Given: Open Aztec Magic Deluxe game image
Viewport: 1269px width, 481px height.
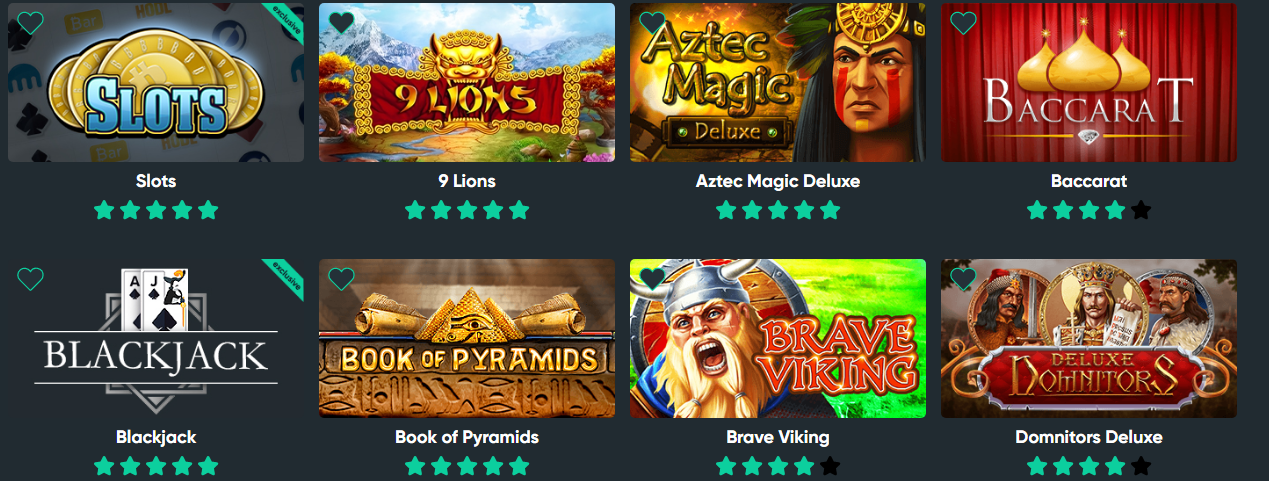Looking at the screenshot, I should pos(778,82).
